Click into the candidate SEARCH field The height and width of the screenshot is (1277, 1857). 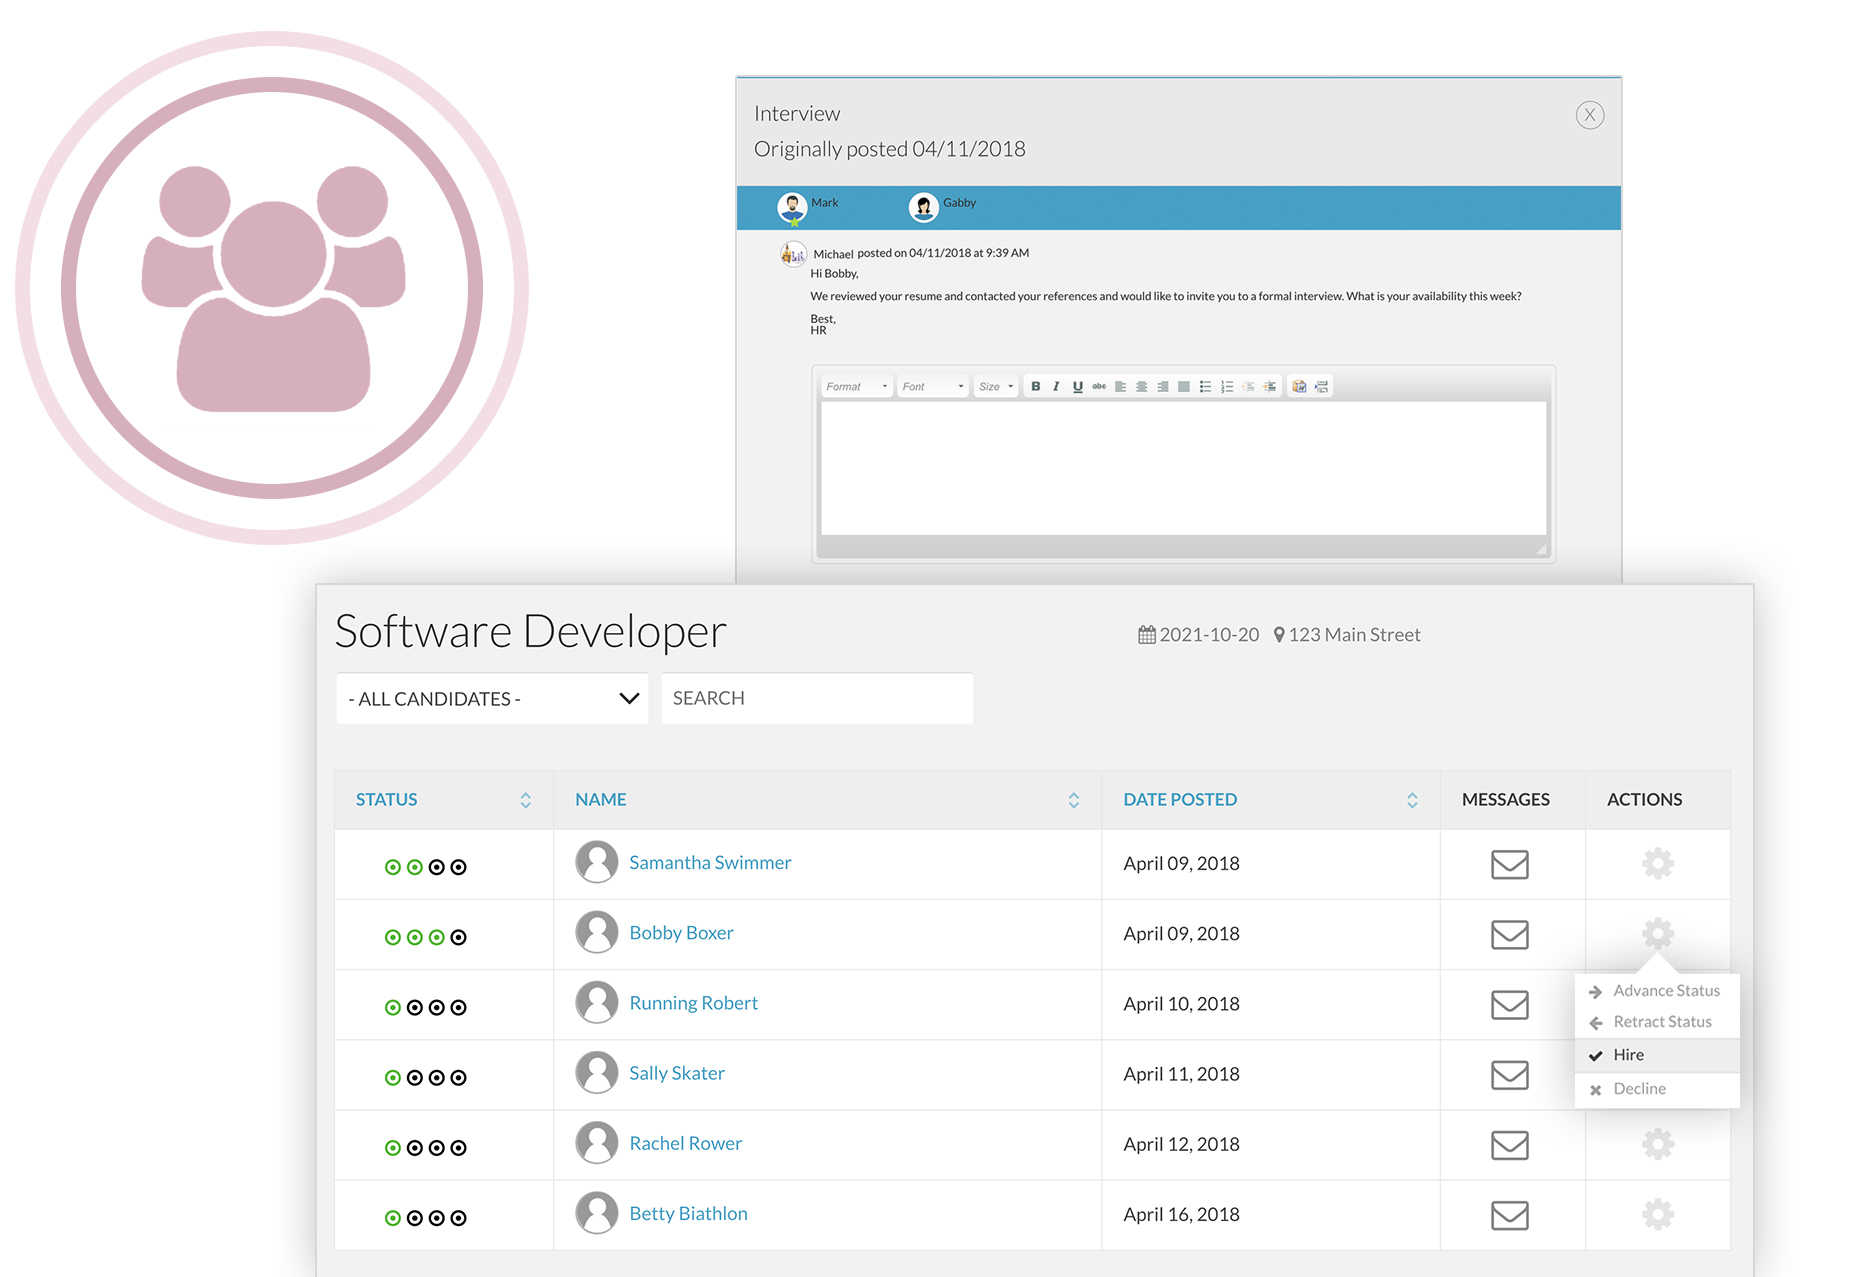point(817,698)
